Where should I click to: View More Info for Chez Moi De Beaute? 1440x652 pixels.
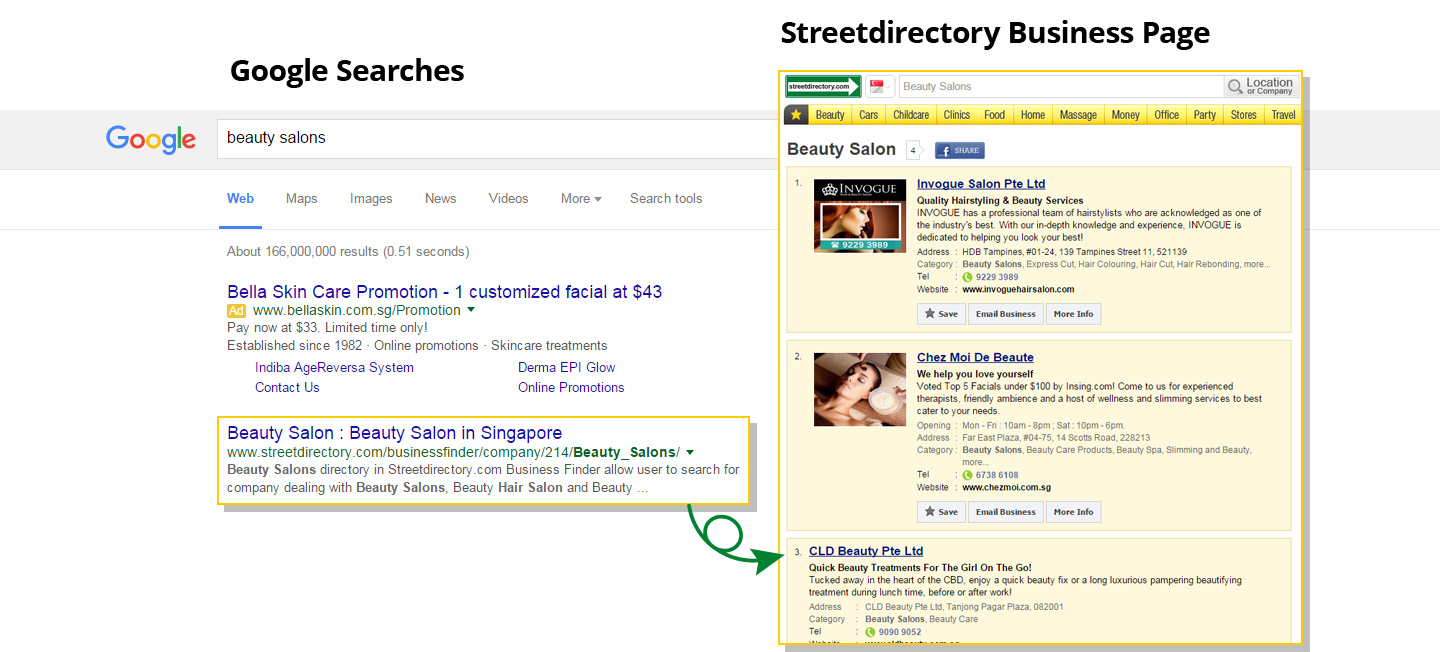[1073, 512]
